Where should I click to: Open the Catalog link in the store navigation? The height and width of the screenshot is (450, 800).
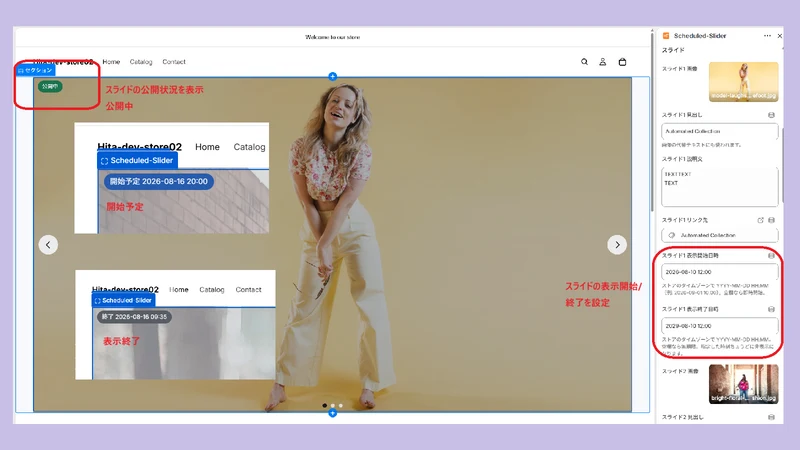141,62
